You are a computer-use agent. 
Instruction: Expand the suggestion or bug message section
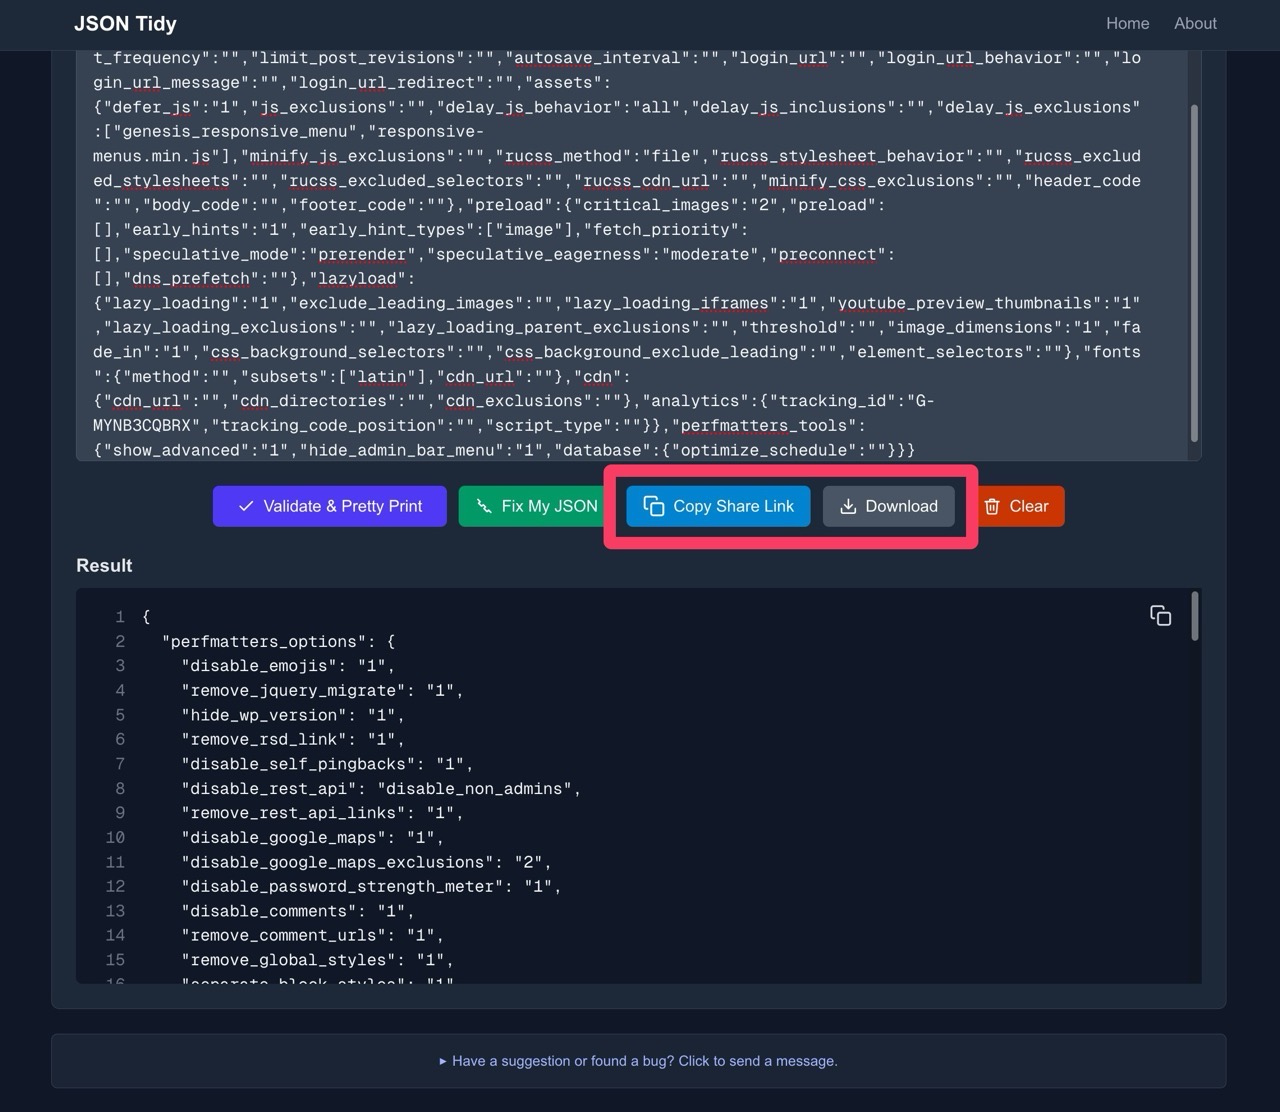tap(639, 1061)
